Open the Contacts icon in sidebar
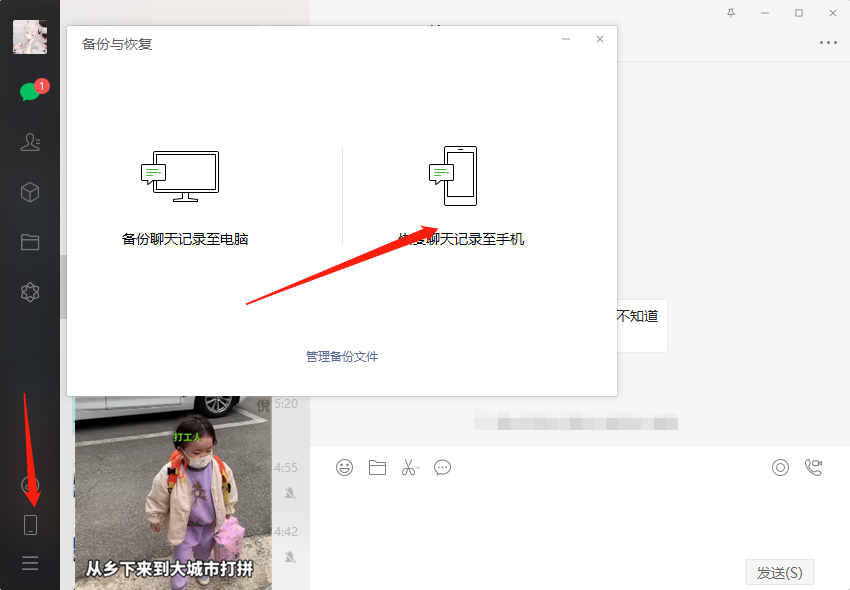 click(x=30, y=142)
